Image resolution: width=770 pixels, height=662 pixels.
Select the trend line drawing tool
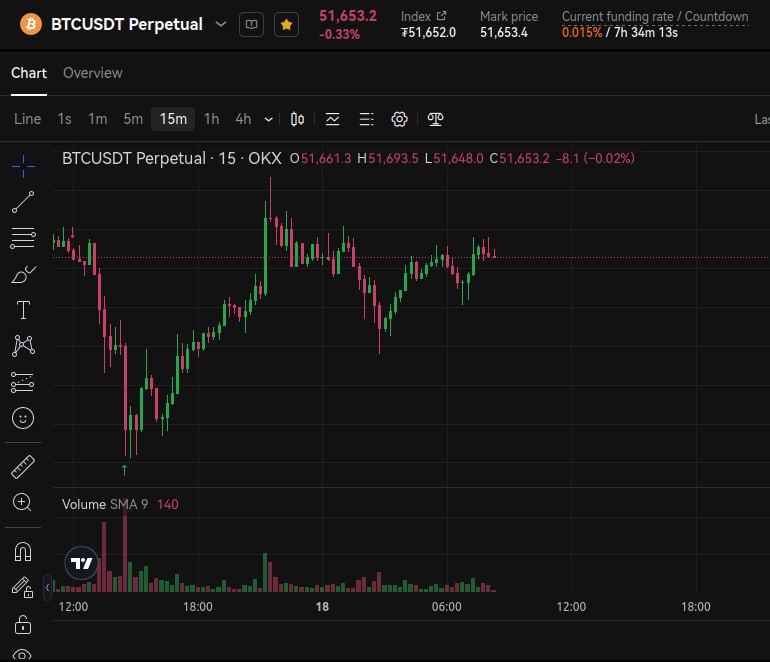[x=23, y=202]
